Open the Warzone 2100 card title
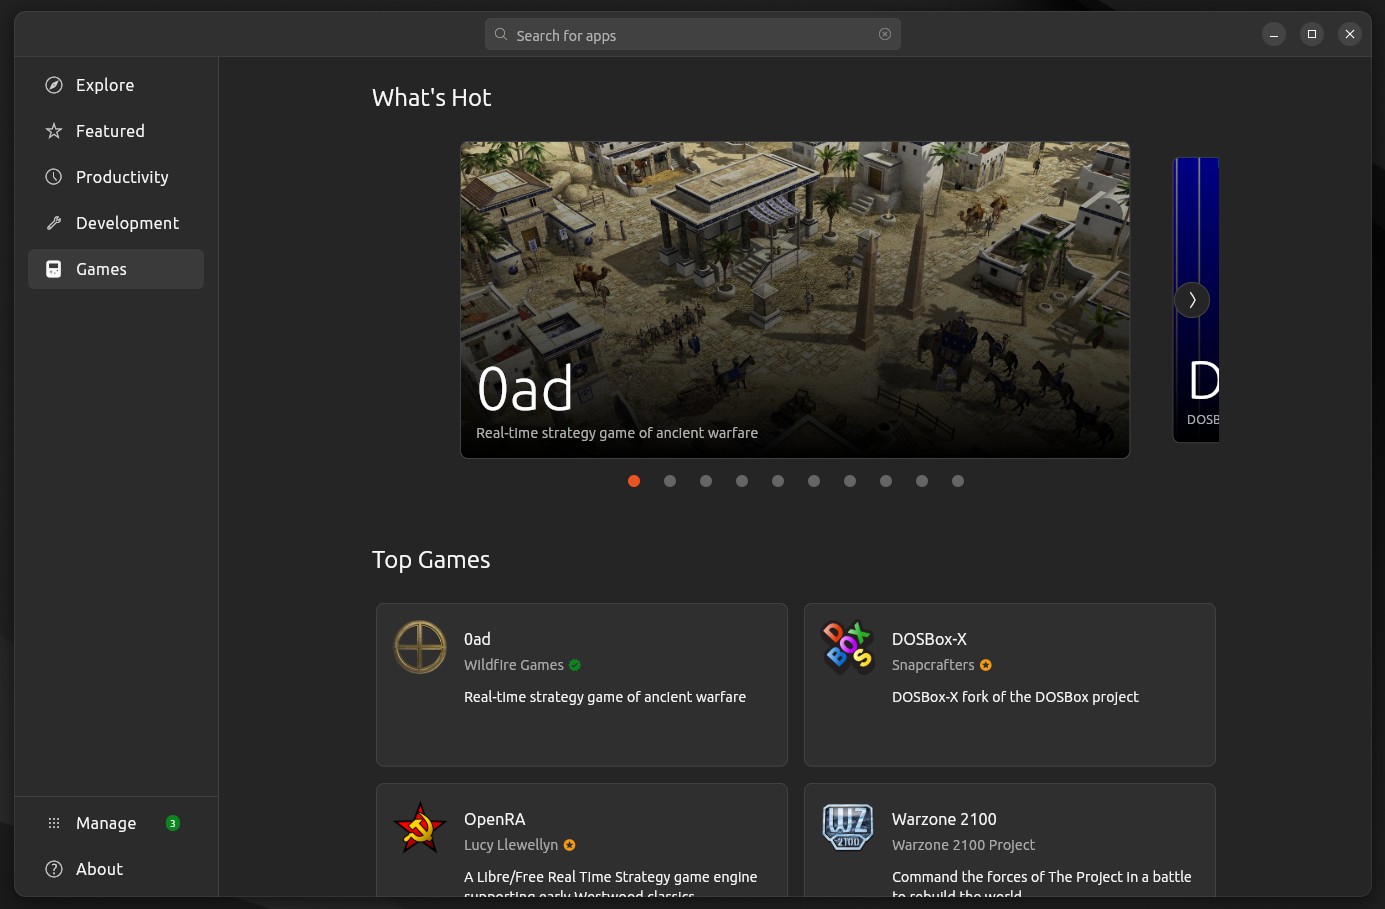 pos(944,819)
